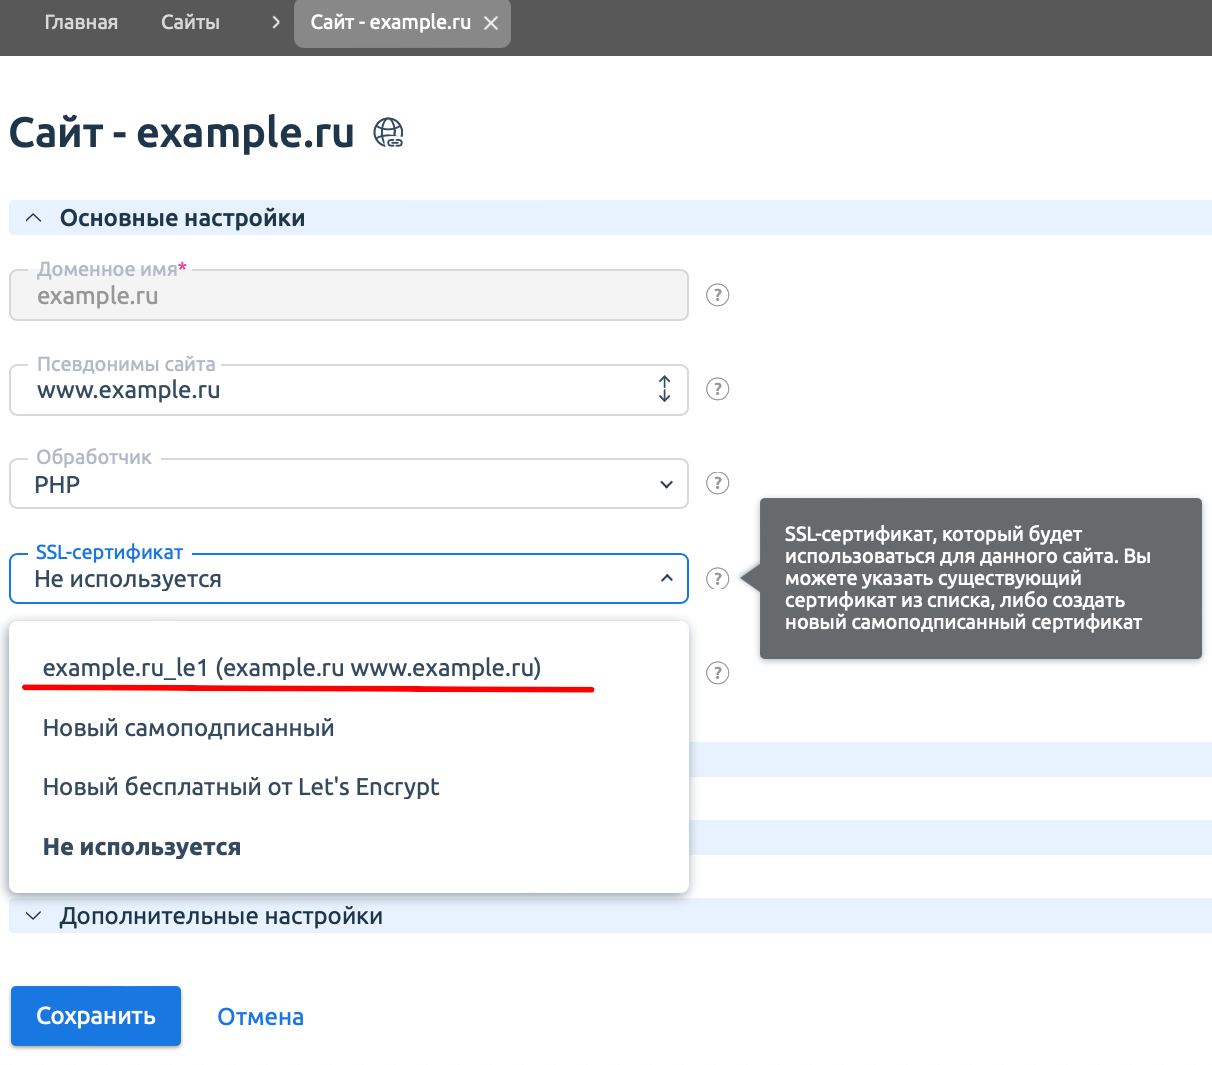This screenshot has height=1065, width=1212.
Task: Expand the Псевдонимы сайта field with arrows icon
Action: click(665, 389)
